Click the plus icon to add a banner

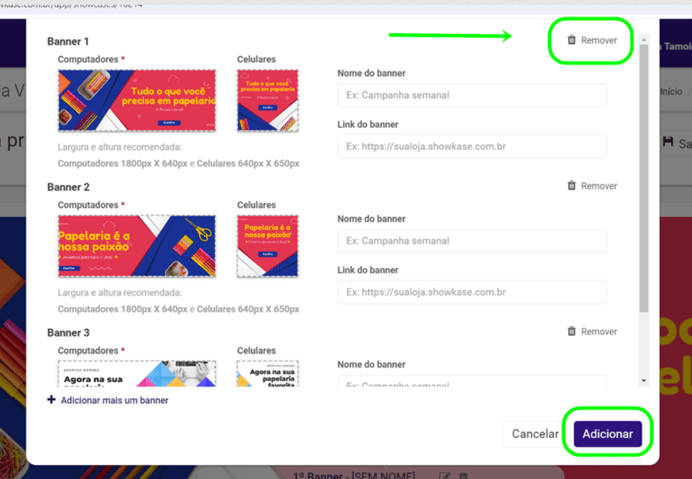click(51, 400)
